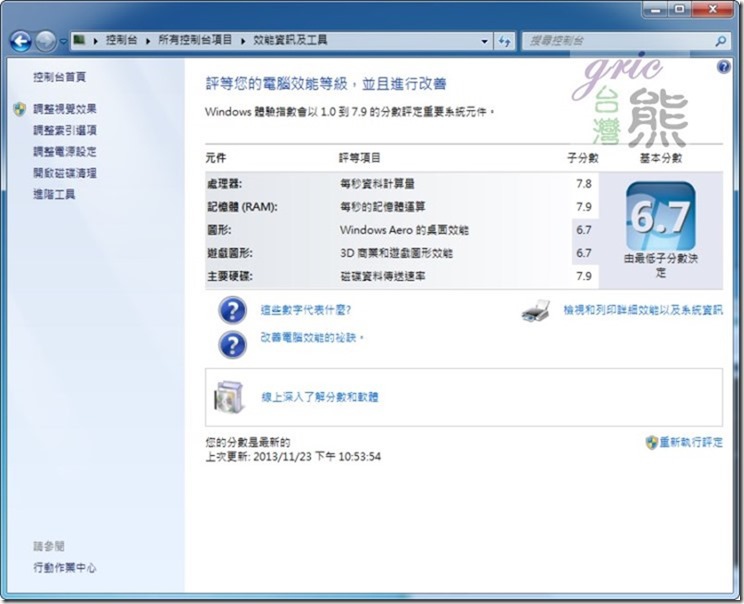The width and height of the screenshot is (744, 604).
Task: Expand arrow after 控制台 breadcrumb
Action: (x=148, y=41)
